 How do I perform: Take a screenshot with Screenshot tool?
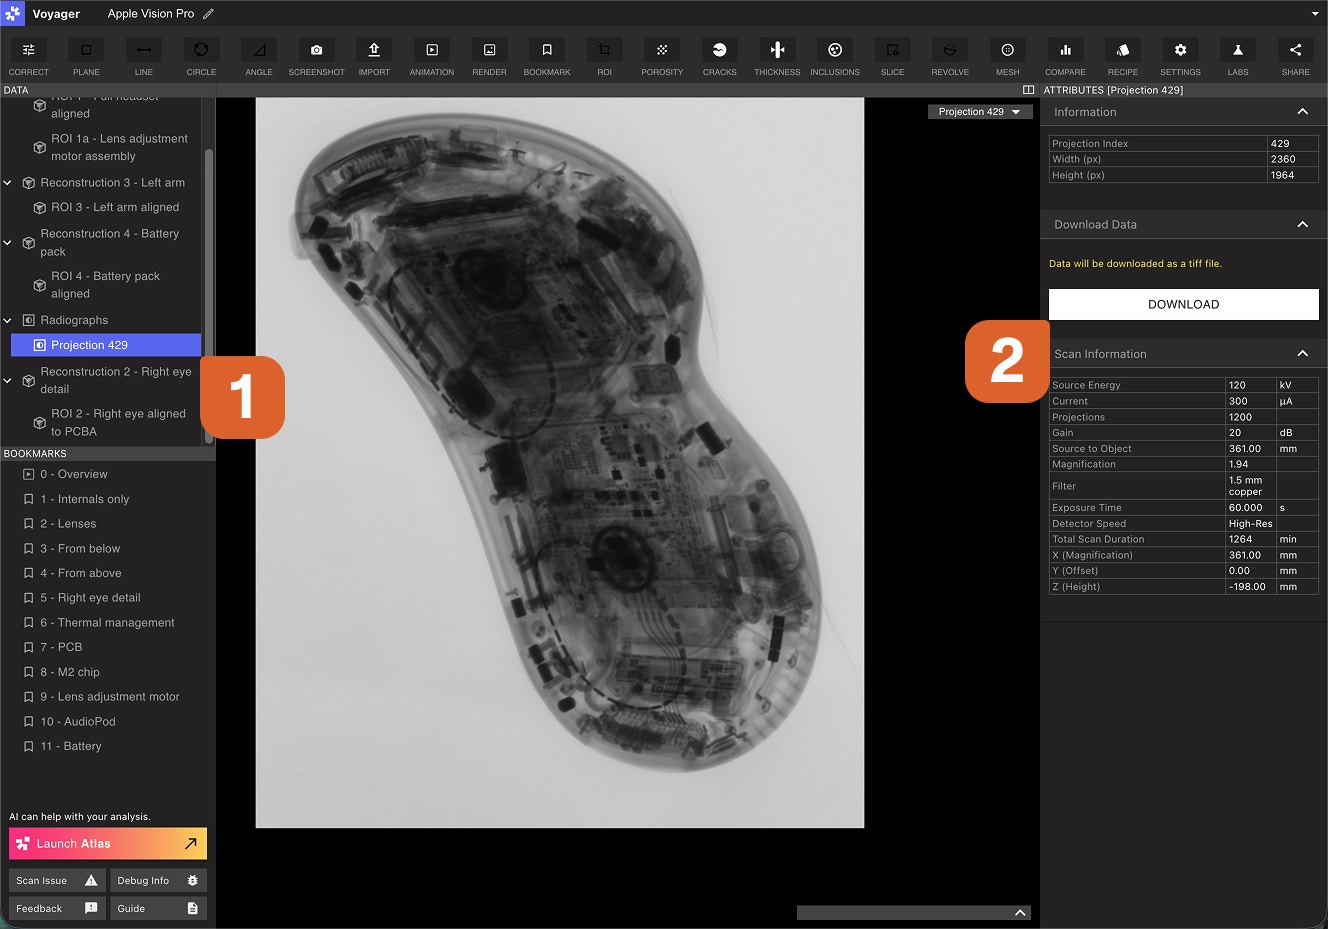click(316, 51)
